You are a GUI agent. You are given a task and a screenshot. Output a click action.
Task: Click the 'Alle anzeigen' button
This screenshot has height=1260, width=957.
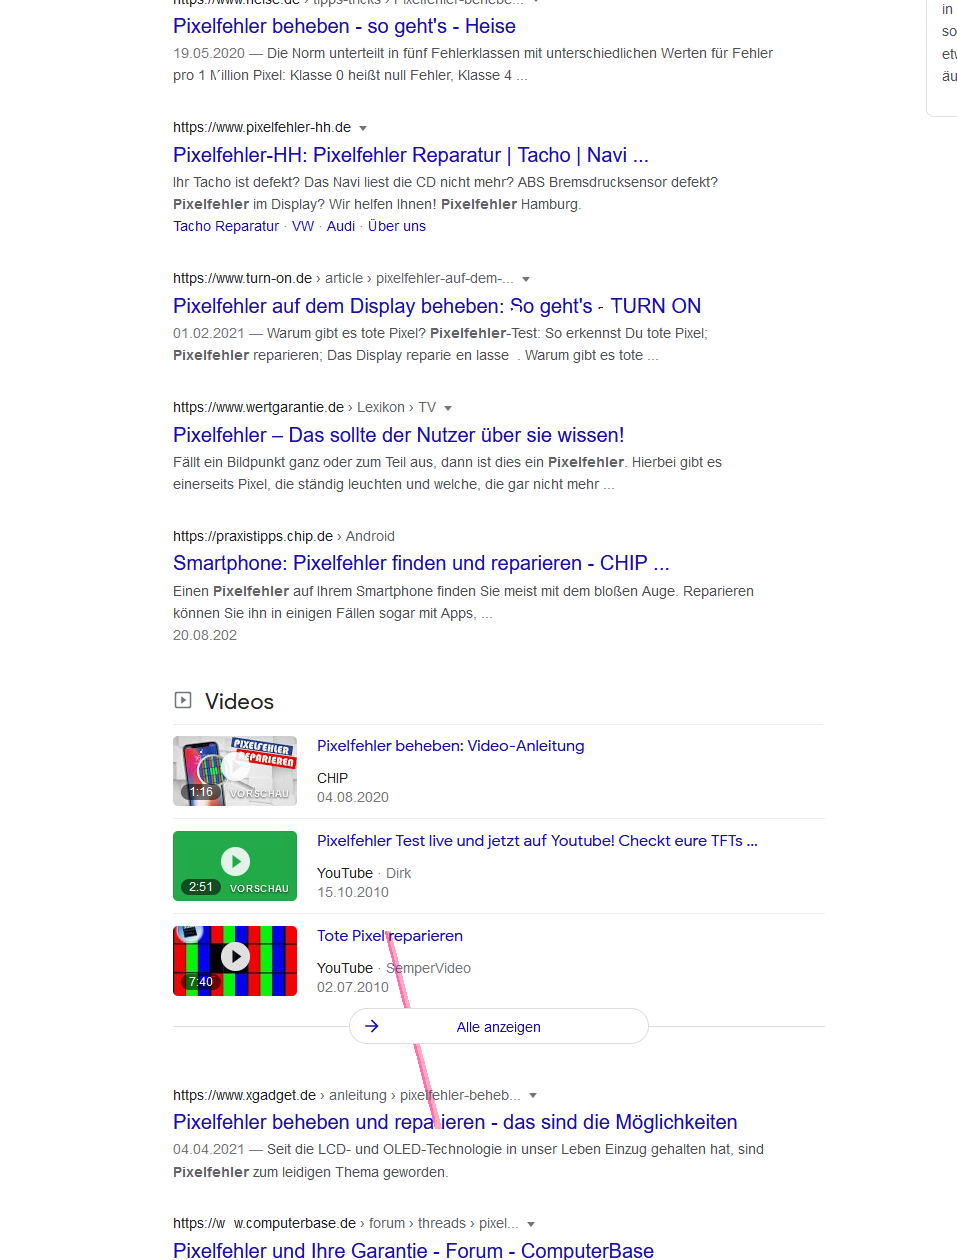pyautogui.click(x=499, y=1026)
